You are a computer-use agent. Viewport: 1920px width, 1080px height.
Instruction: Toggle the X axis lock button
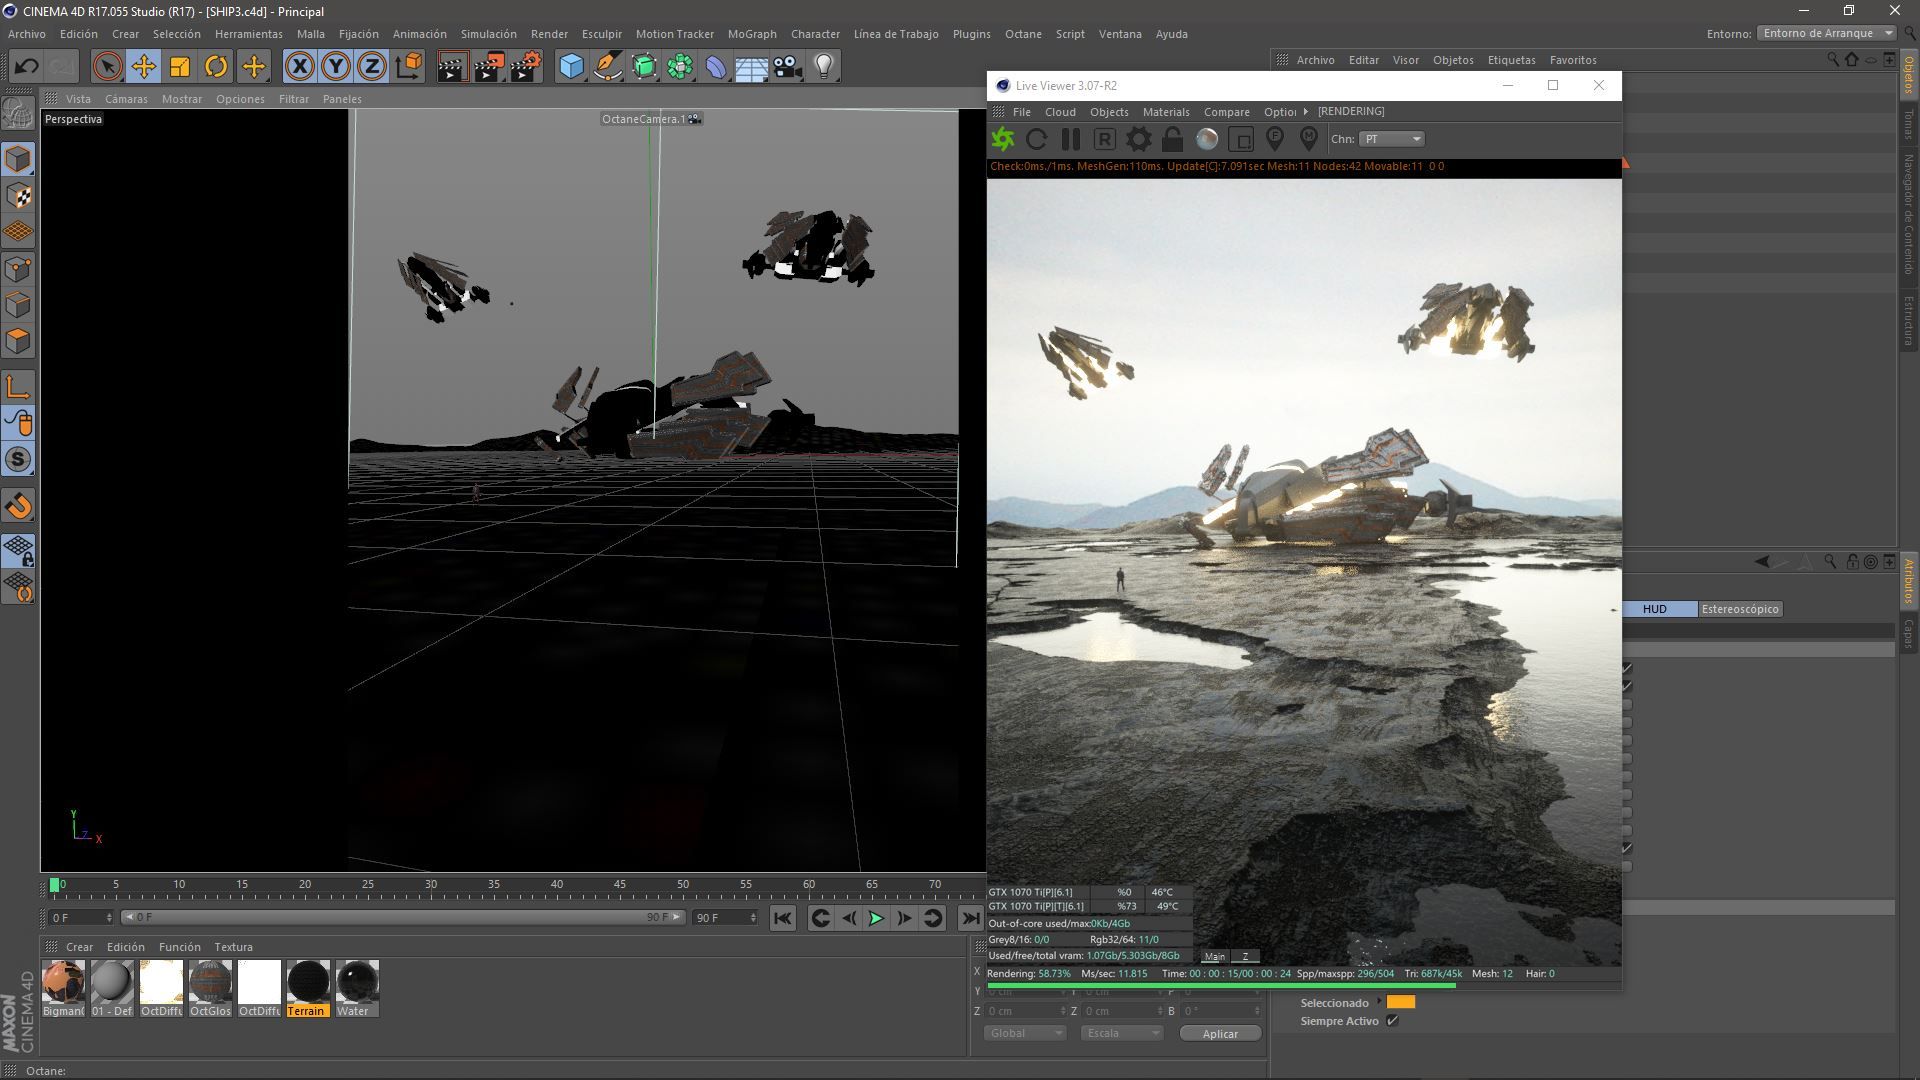point(299,67)
